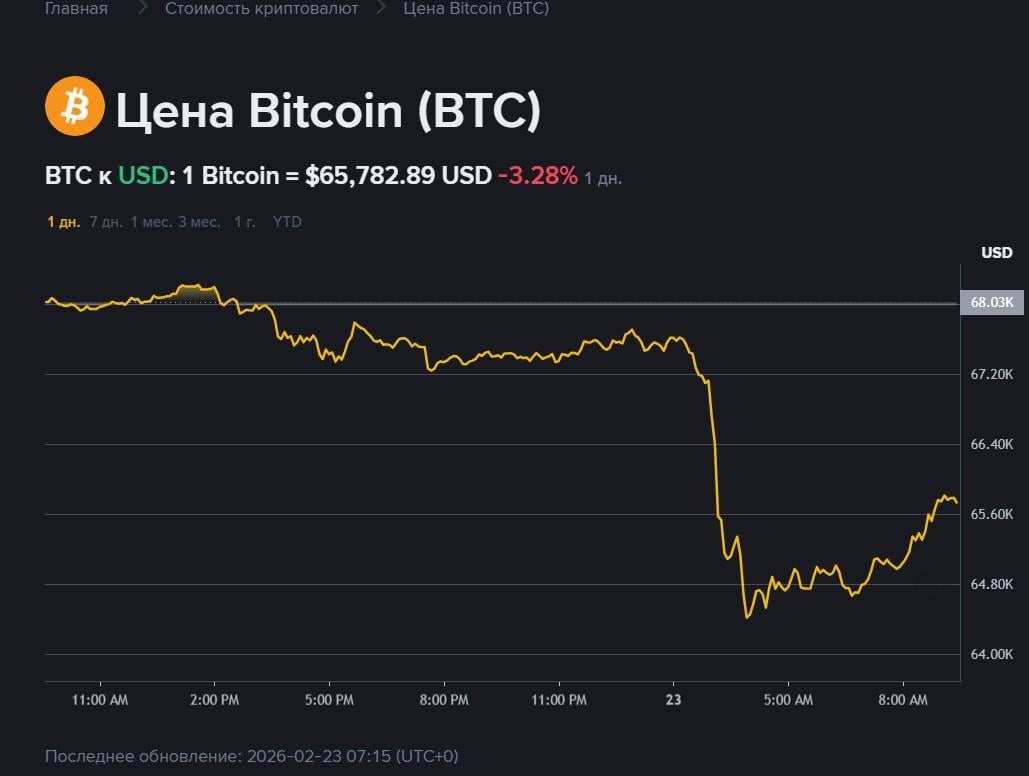Click the orange Bitcoin logo icon
The width and height of the screenshot is (1029, 776).
[x=74, y=106]
